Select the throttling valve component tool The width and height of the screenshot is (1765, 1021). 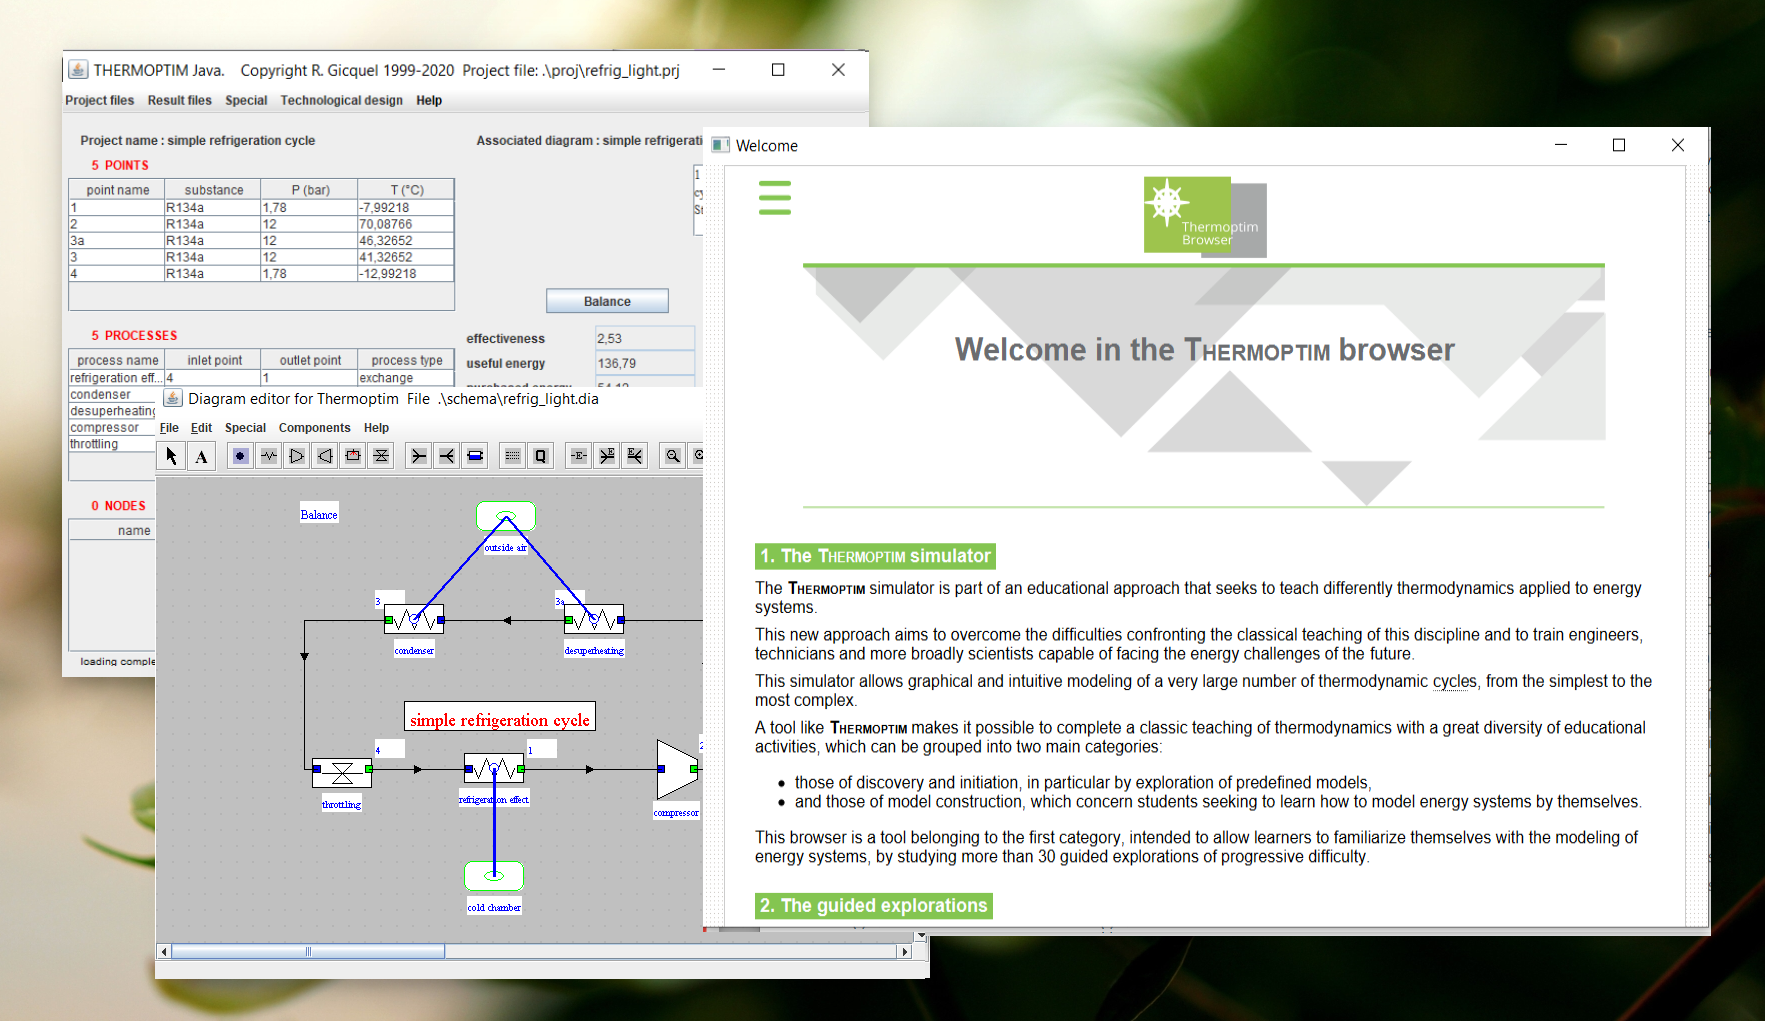(x=381, y=456)
